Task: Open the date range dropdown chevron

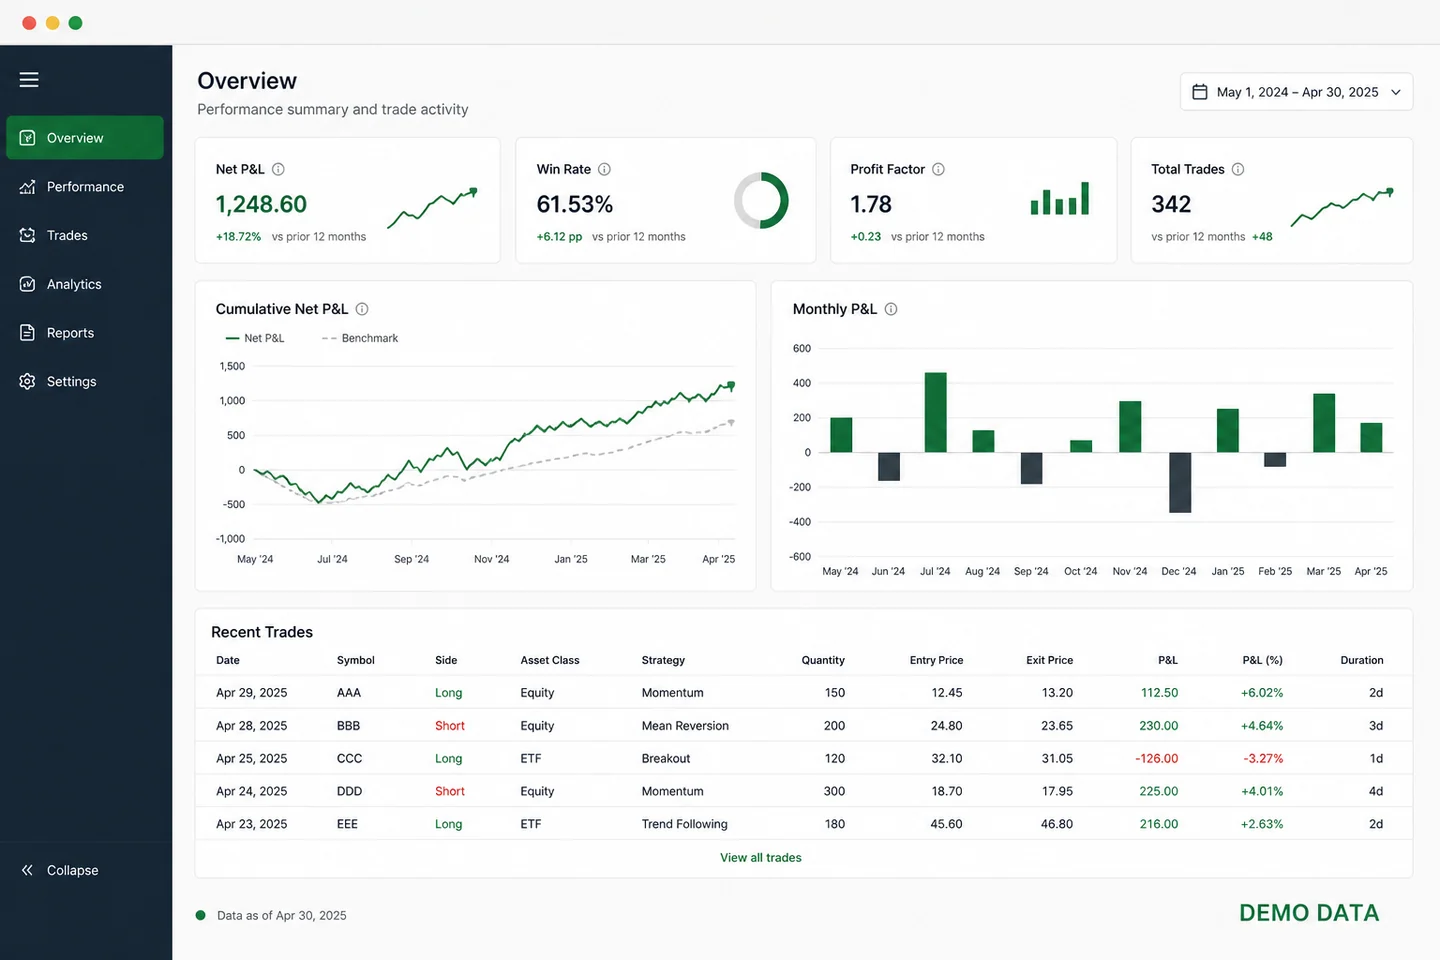Action: click(x=1396, y=92)
